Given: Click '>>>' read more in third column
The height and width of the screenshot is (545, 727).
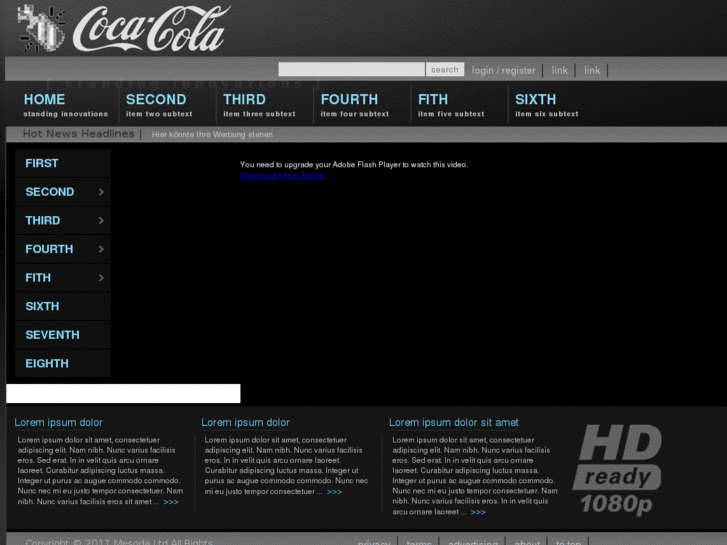Looking at the screenshot, I should tap(478, 512).
